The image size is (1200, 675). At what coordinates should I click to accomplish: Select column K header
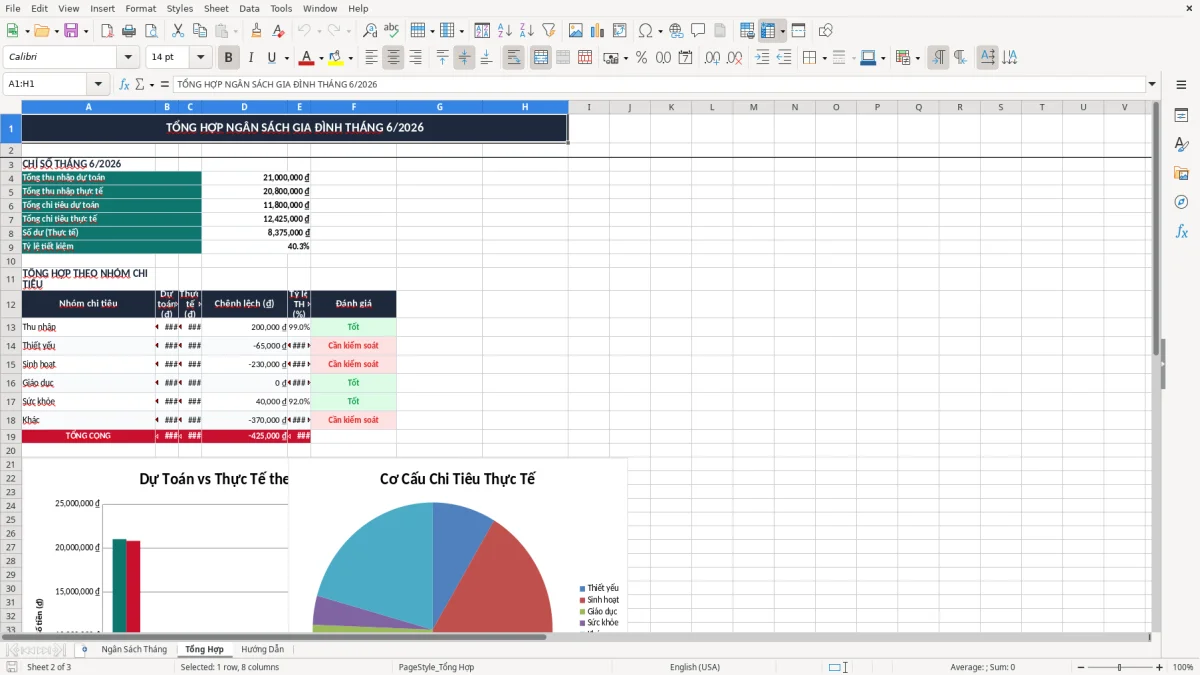671,107
